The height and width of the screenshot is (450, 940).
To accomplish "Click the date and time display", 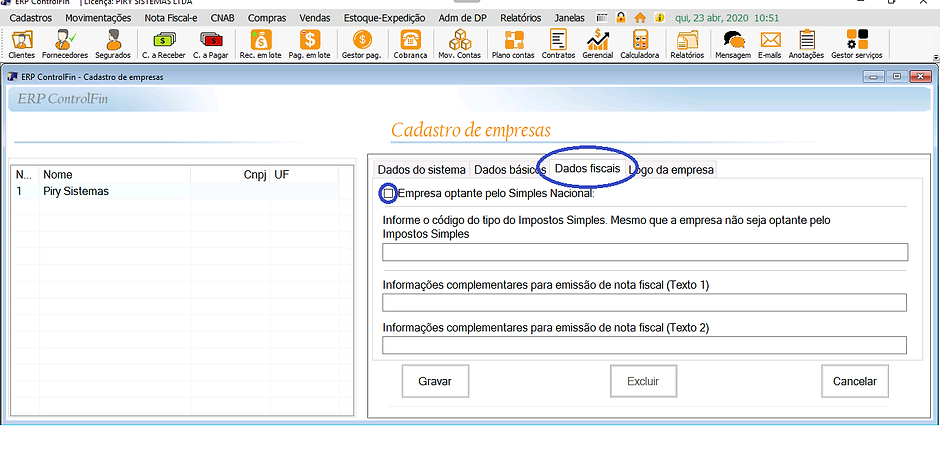I will [x=727, y=18].
